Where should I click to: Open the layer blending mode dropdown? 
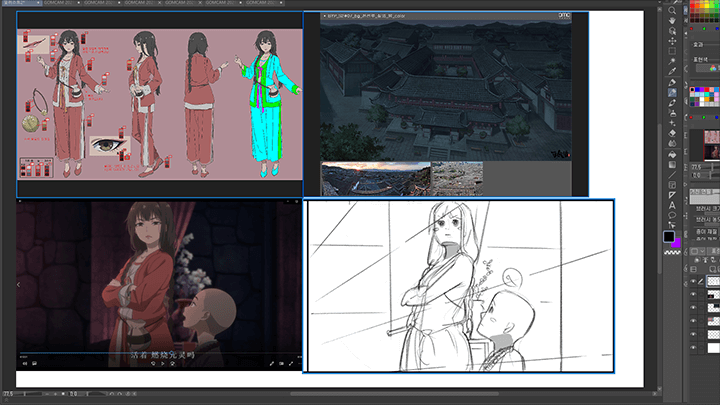[714, 251]
